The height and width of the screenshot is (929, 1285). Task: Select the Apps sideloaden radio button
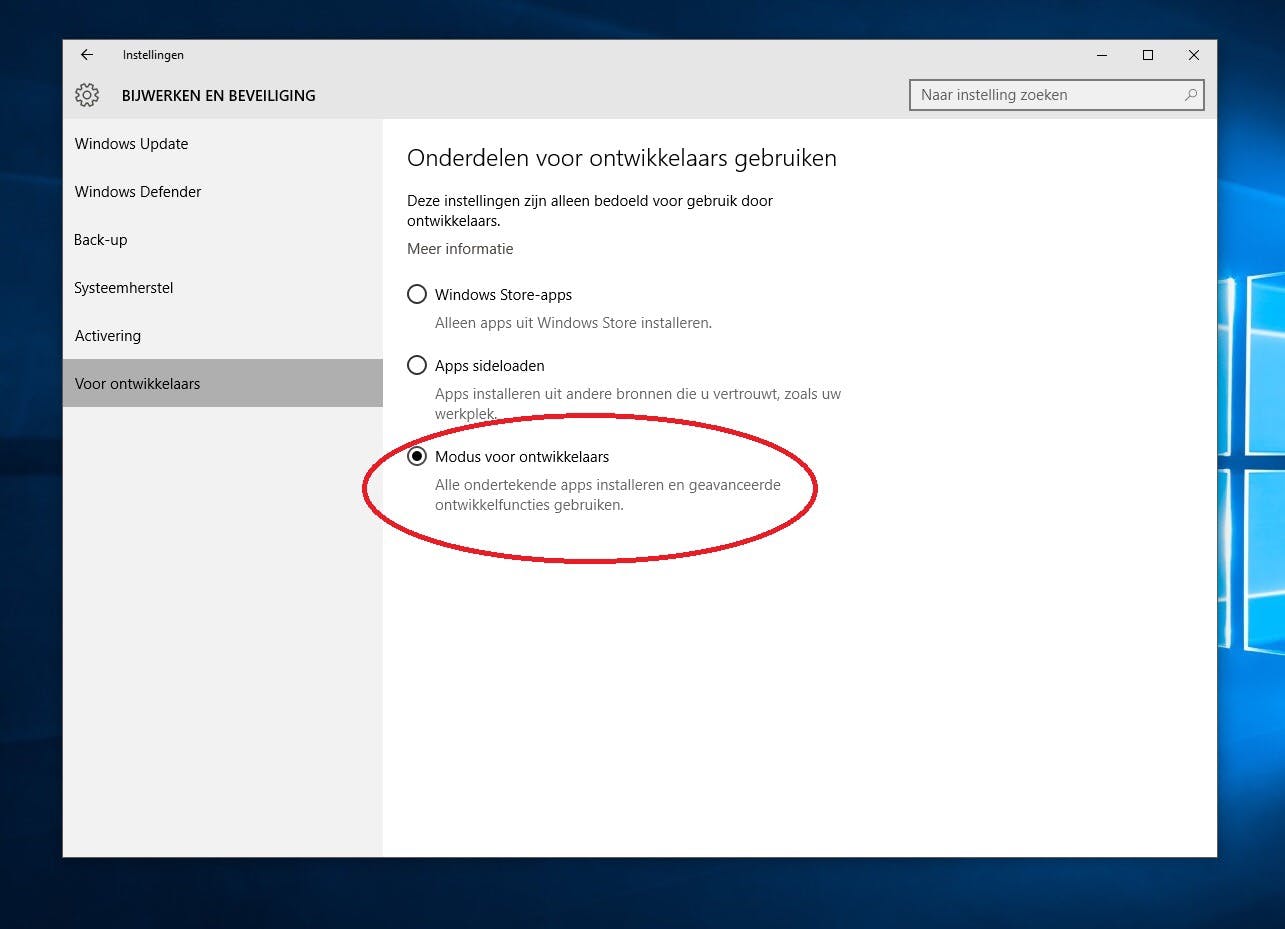tap(417, 366)
